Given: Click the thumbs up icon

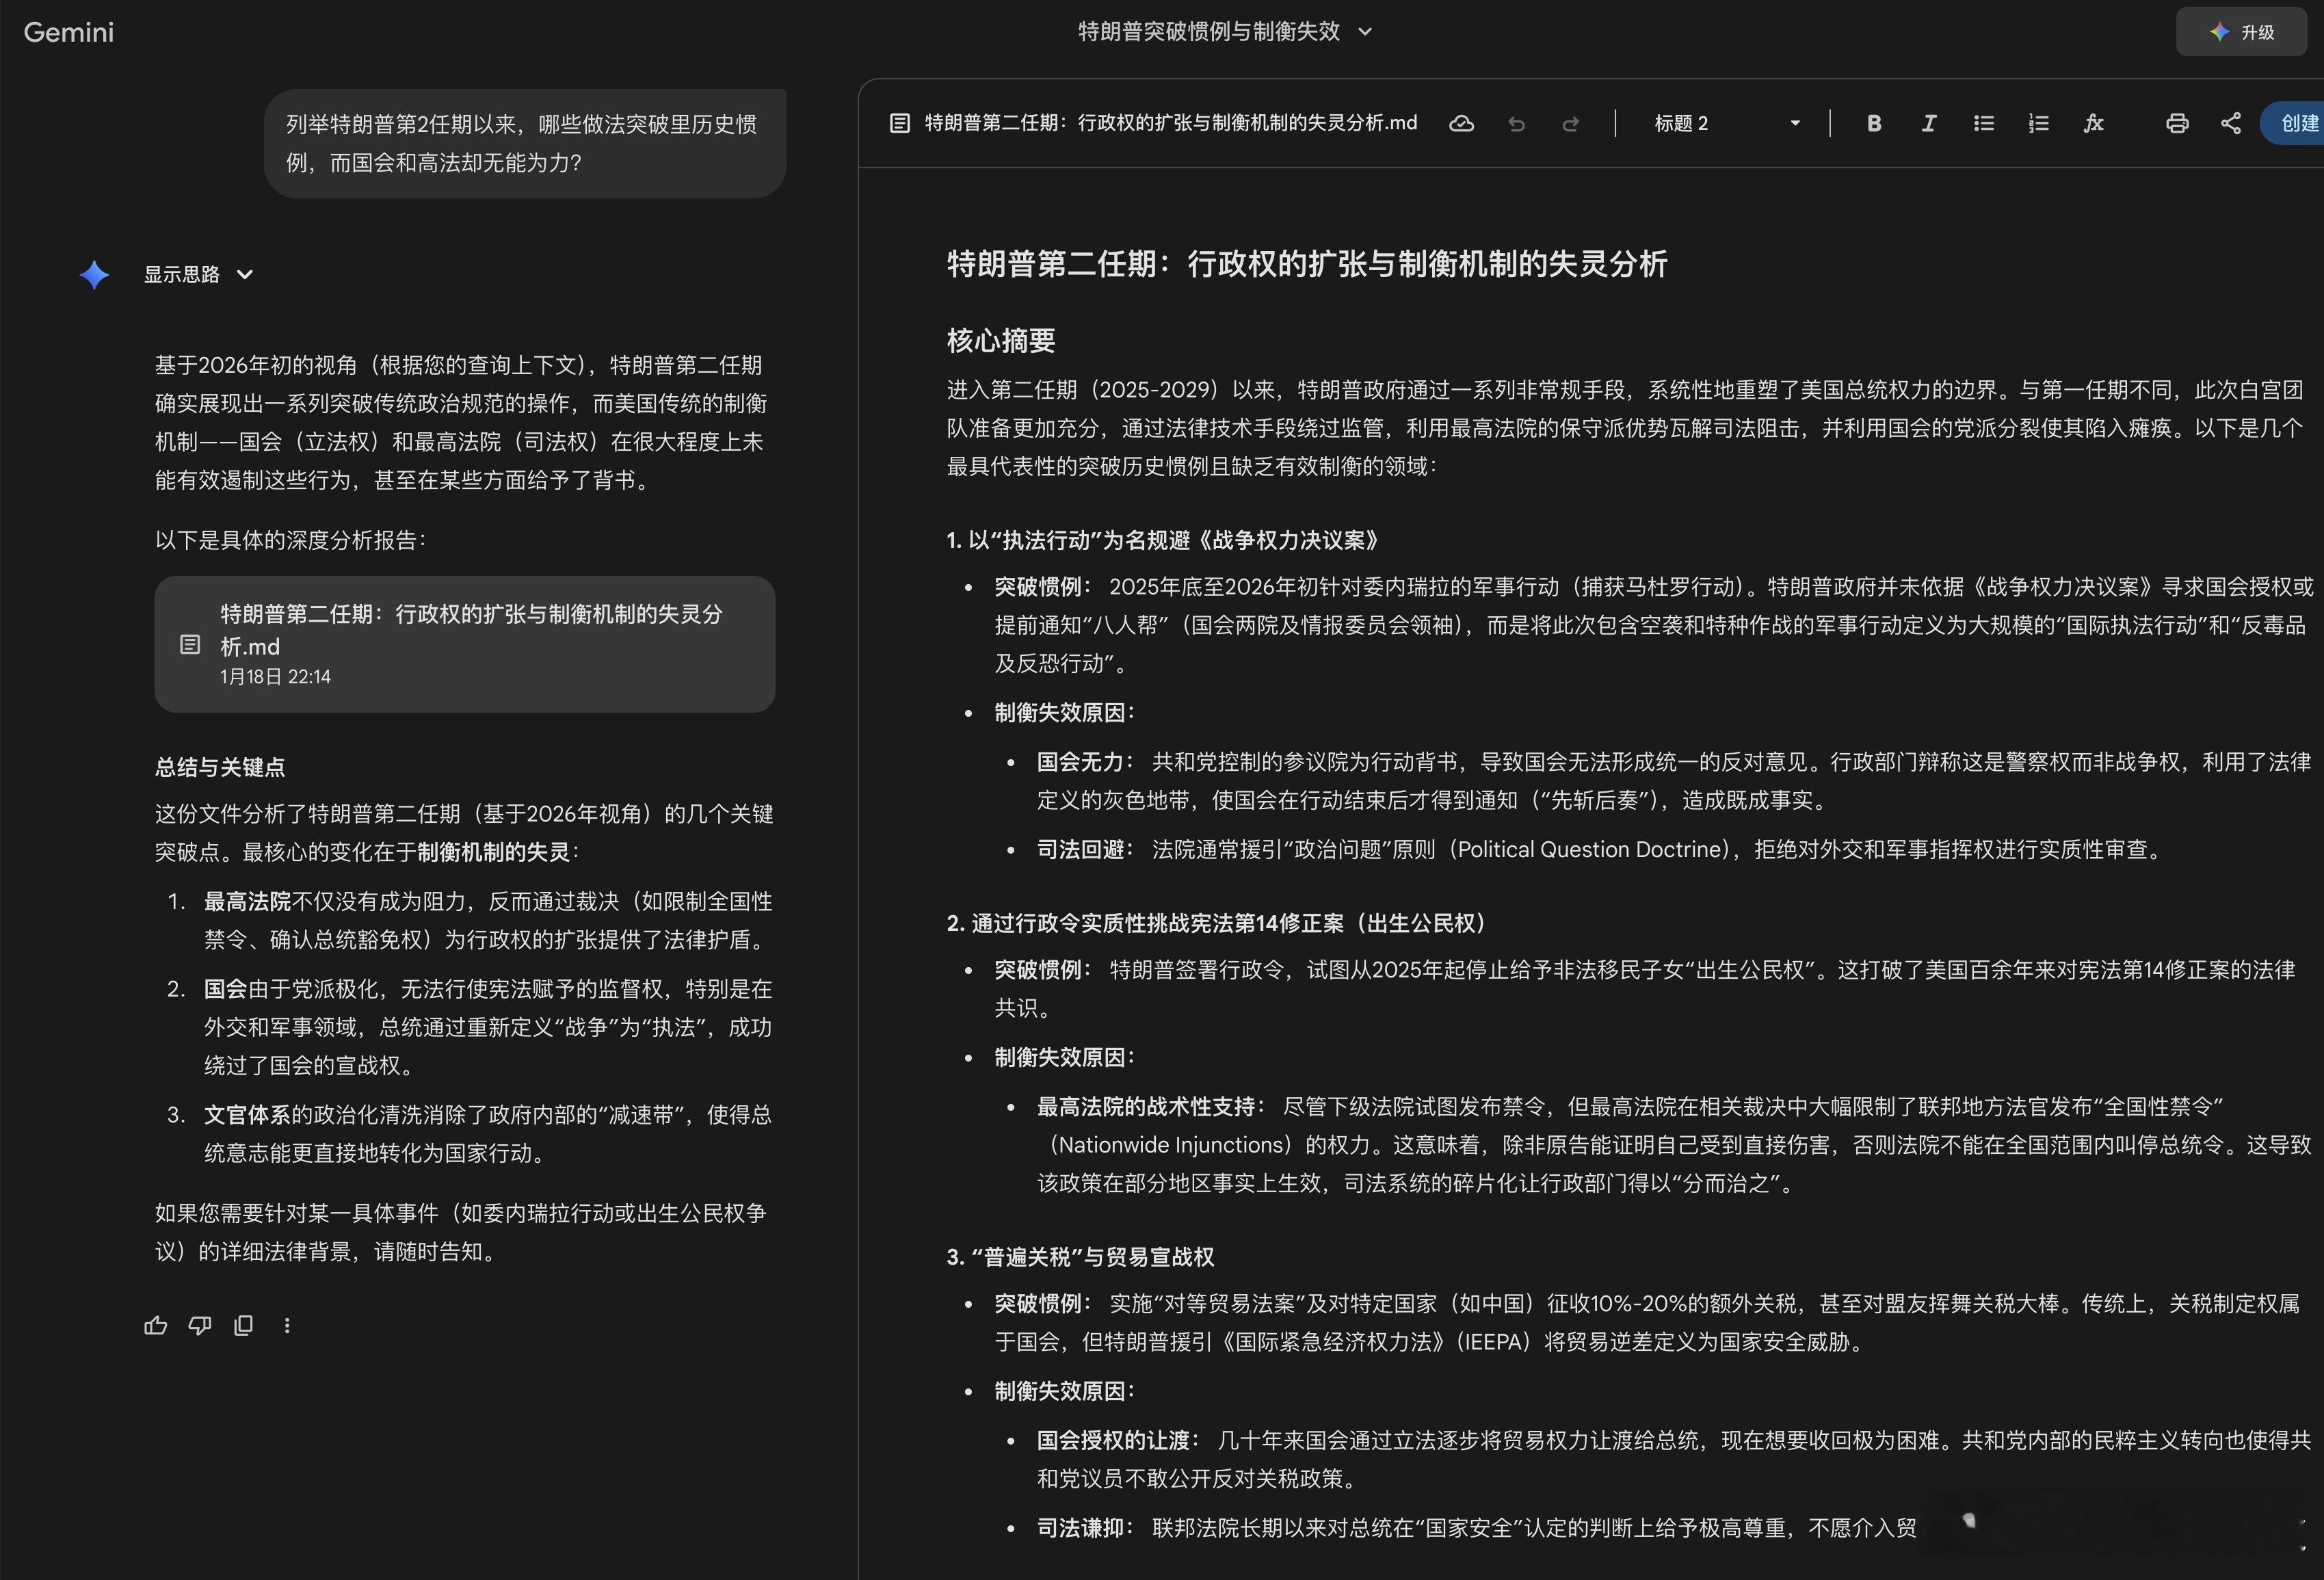Looking at the screenshot, I should tap(156, 1325).
